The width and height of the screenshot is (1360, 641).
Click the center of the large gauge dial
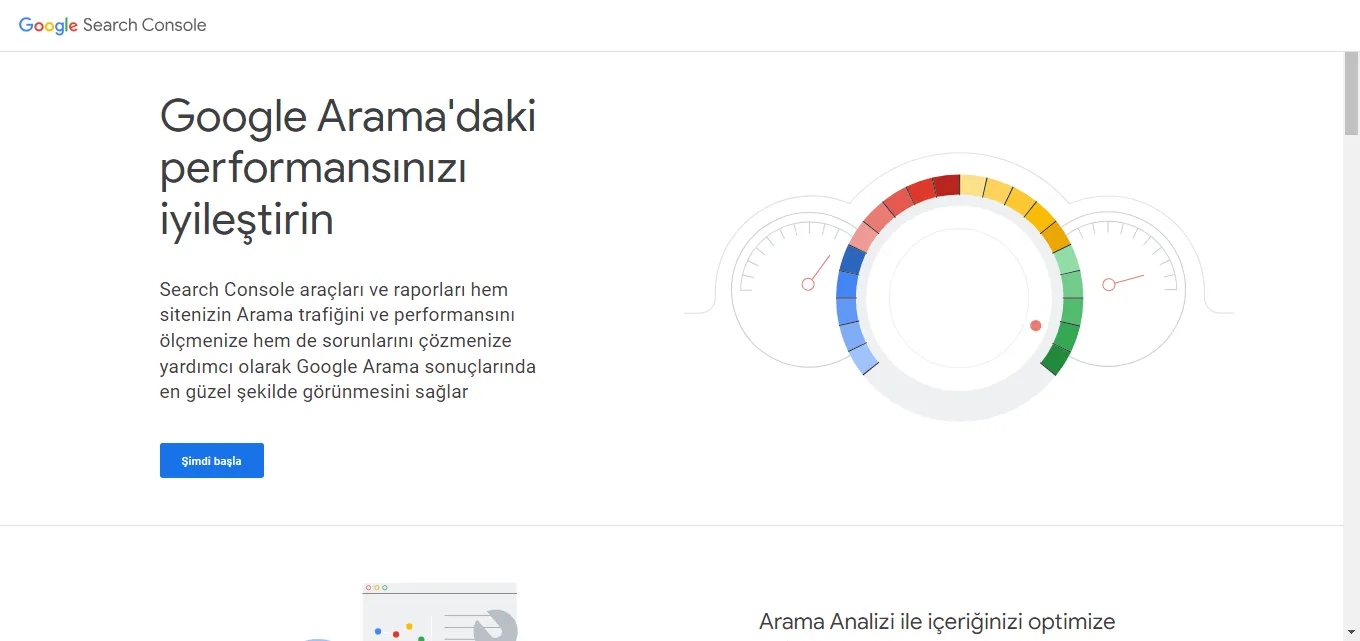(959, 298)
